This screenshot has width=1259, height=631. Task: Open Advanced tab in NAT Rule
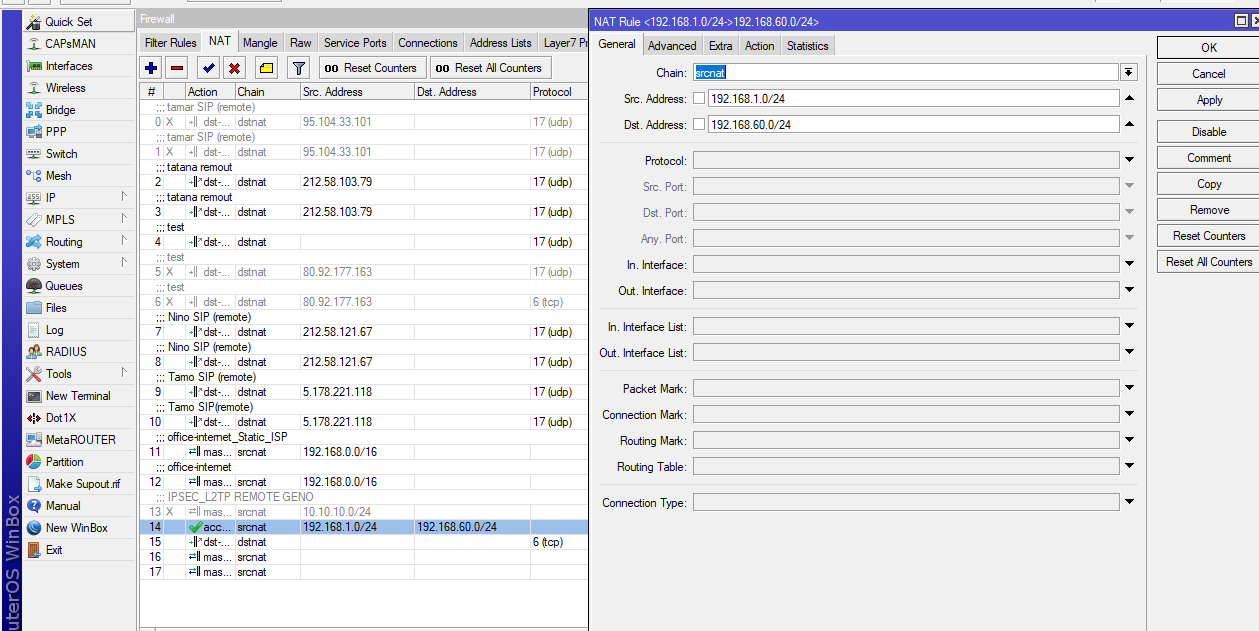672,46
